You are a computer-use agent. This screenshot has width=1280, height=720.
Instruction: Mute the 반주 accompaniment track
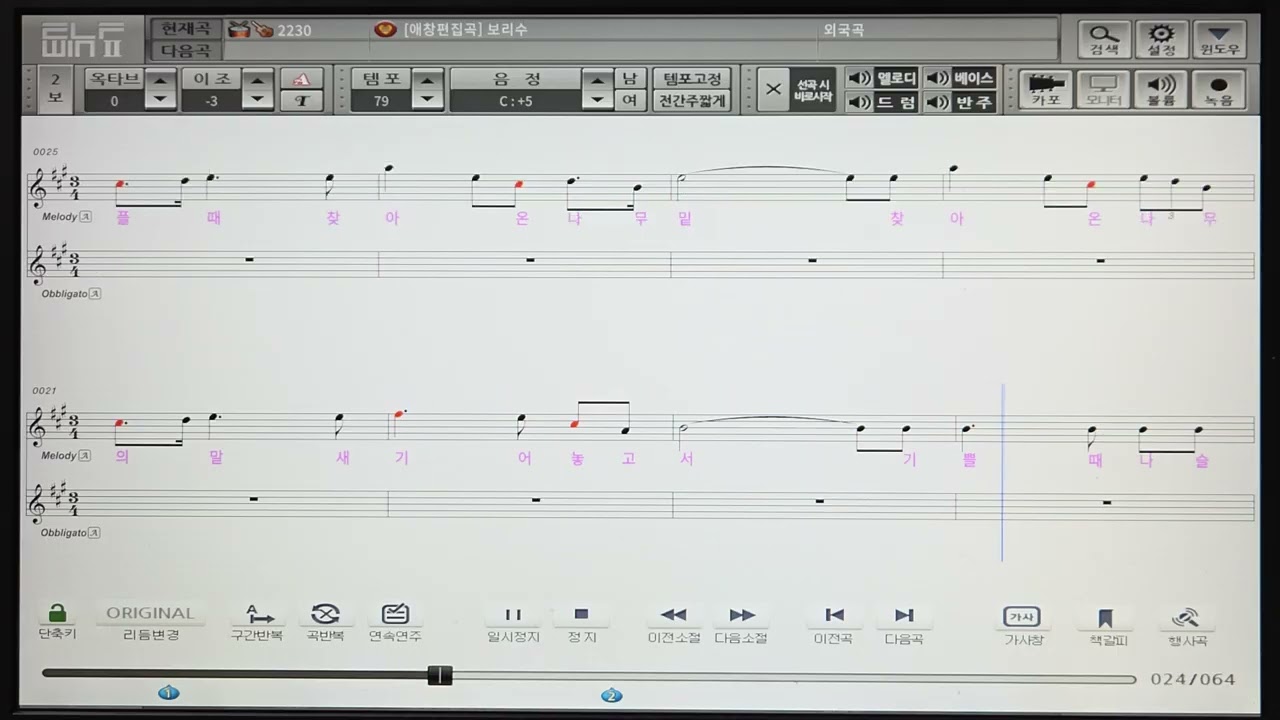(x=960, y=102)
